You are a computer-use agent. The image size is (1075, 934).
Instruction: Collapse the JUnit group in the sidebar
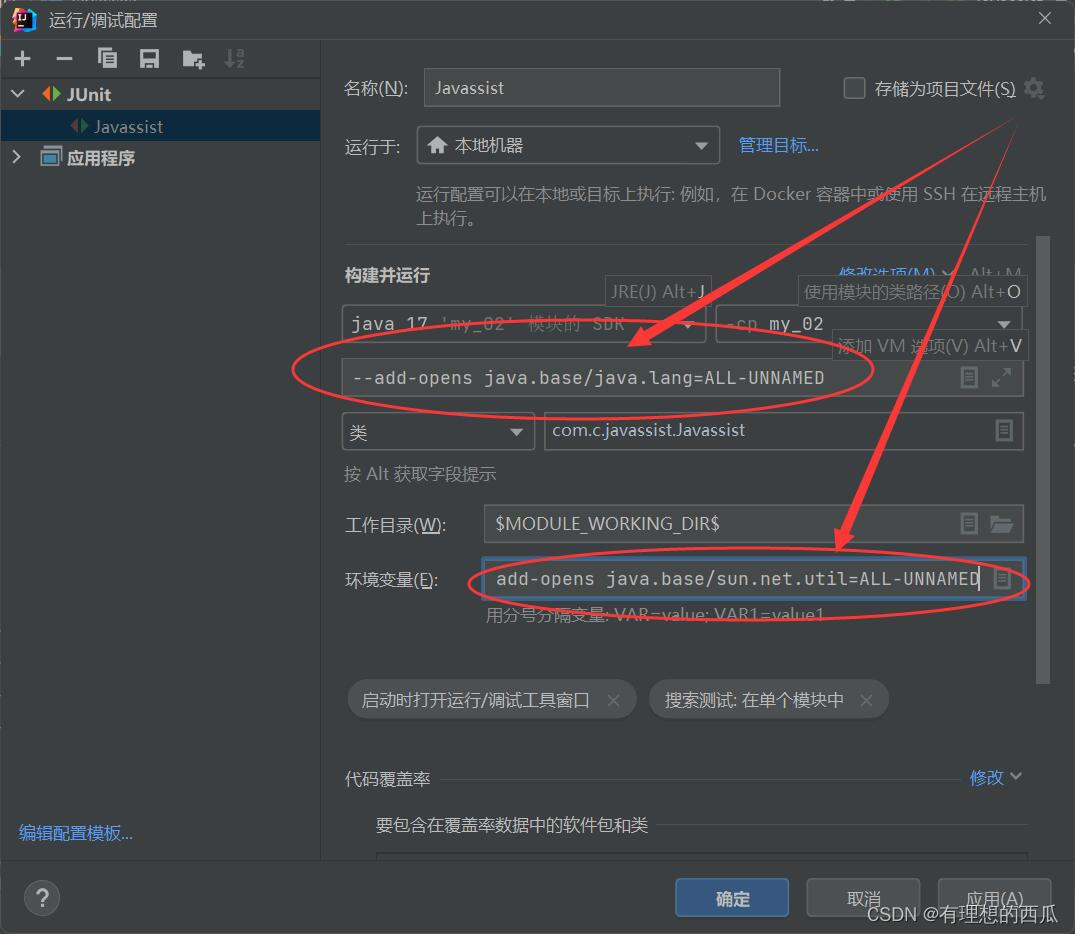tap(16, 93)
